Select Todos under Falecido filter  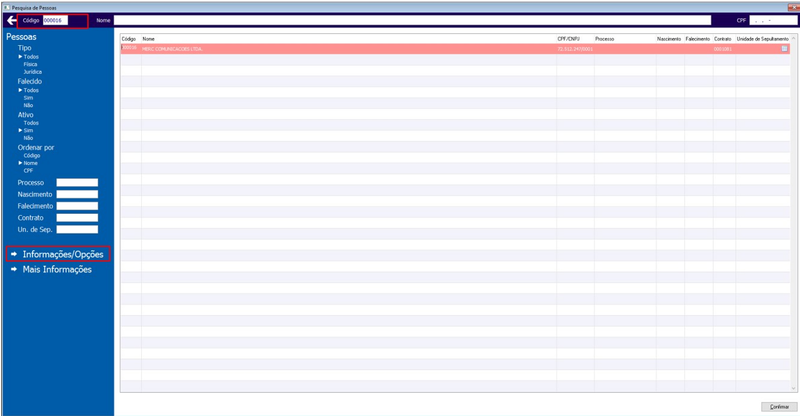point(31,90)
